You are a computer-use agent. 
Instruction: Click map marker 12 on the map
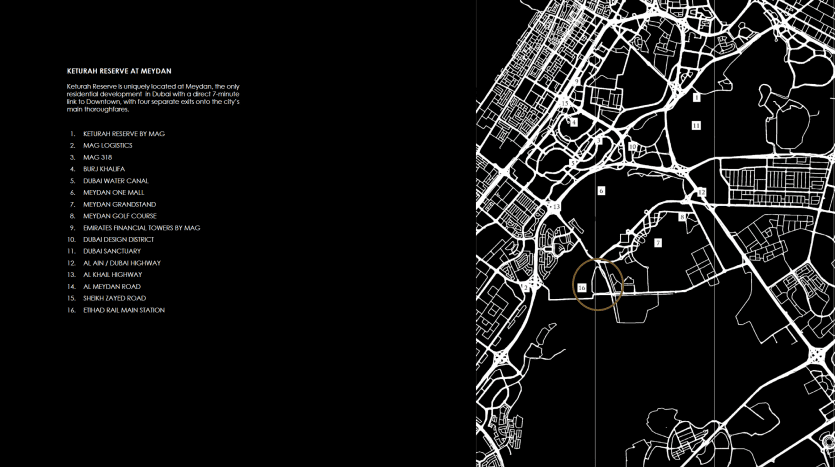click(701, 192)
